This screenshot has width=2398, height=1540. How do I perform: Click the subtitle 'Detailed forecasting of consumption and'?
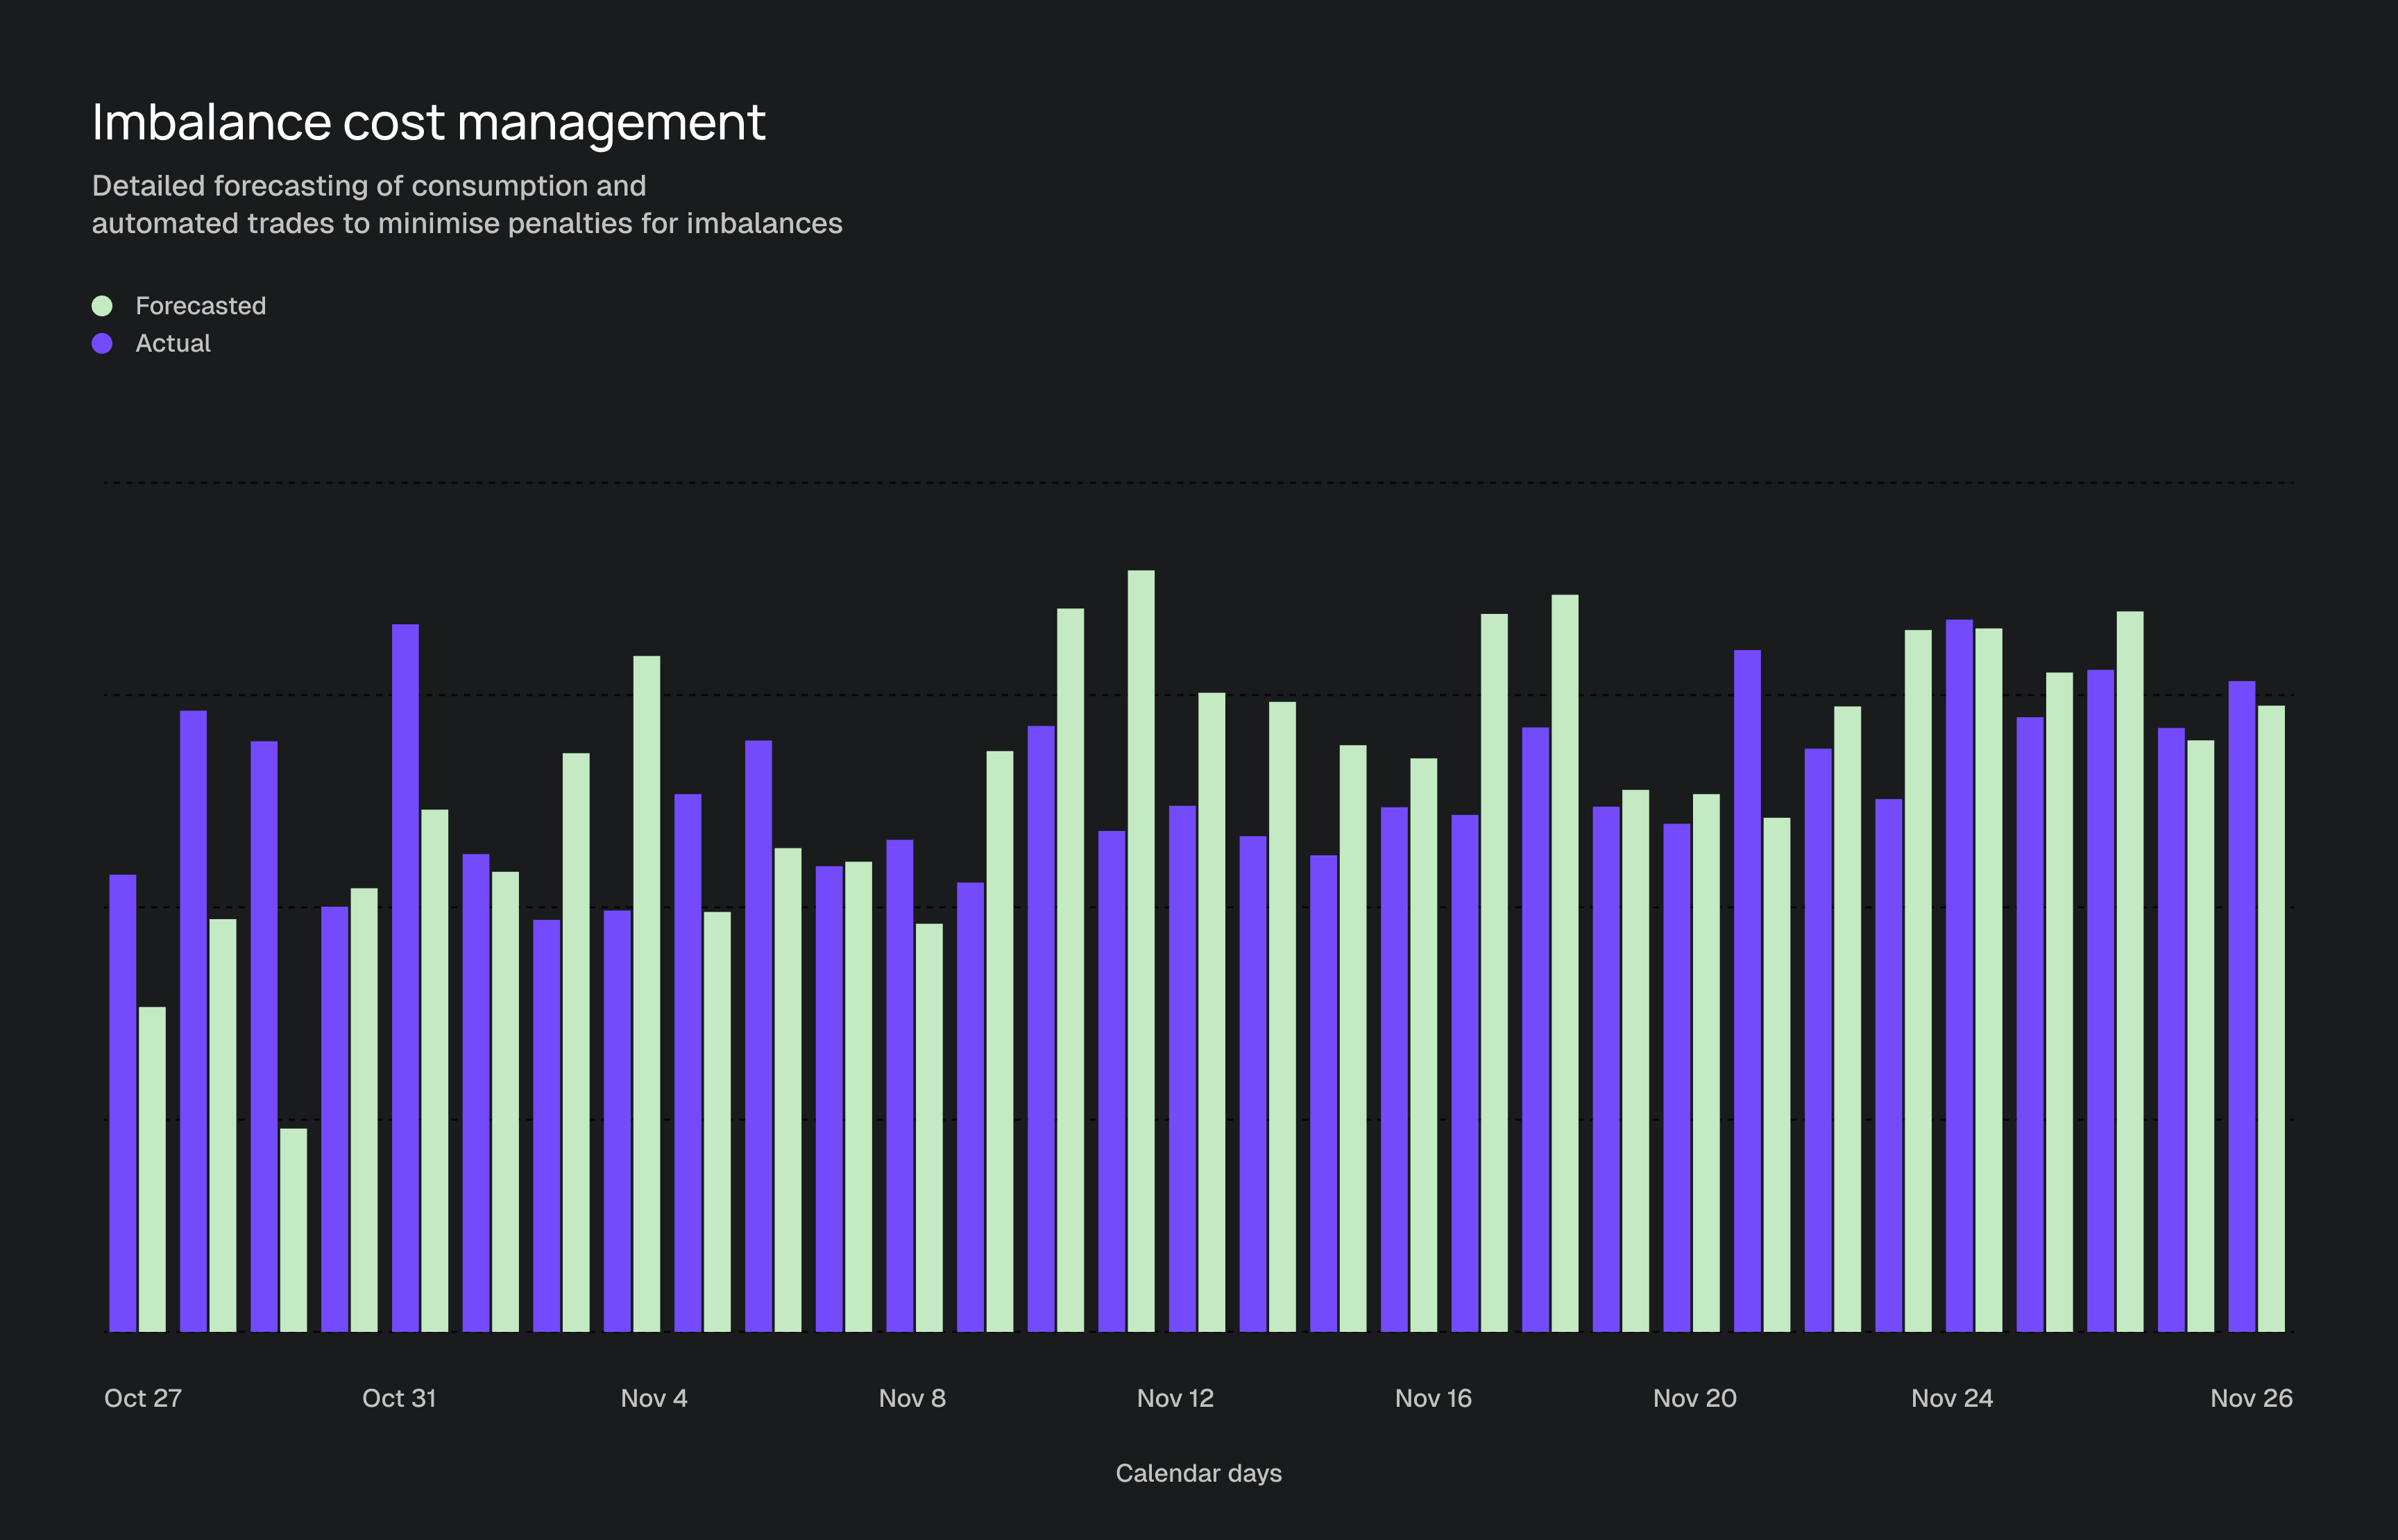(369, 186)
